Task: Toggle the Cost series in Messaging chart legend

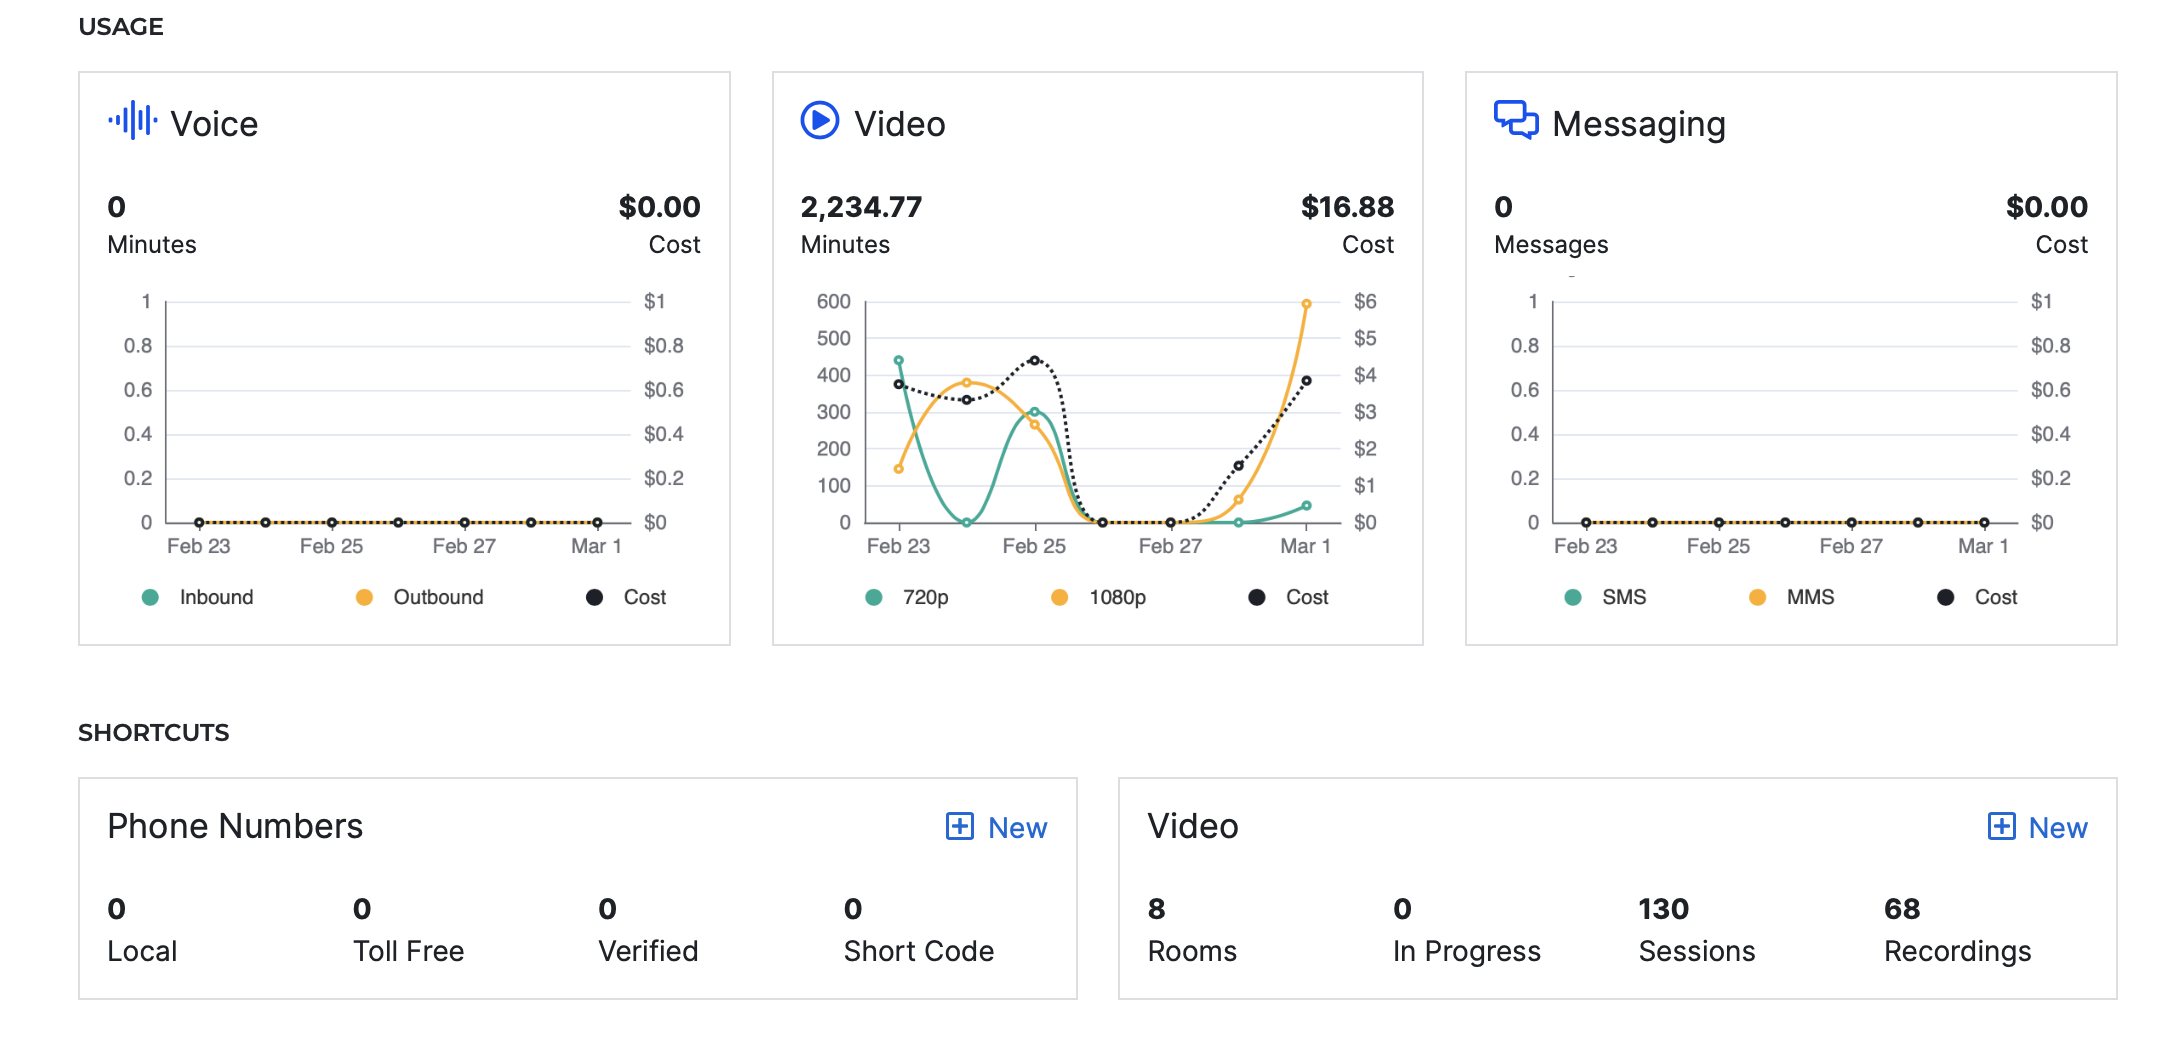Action: point(1978,597)
